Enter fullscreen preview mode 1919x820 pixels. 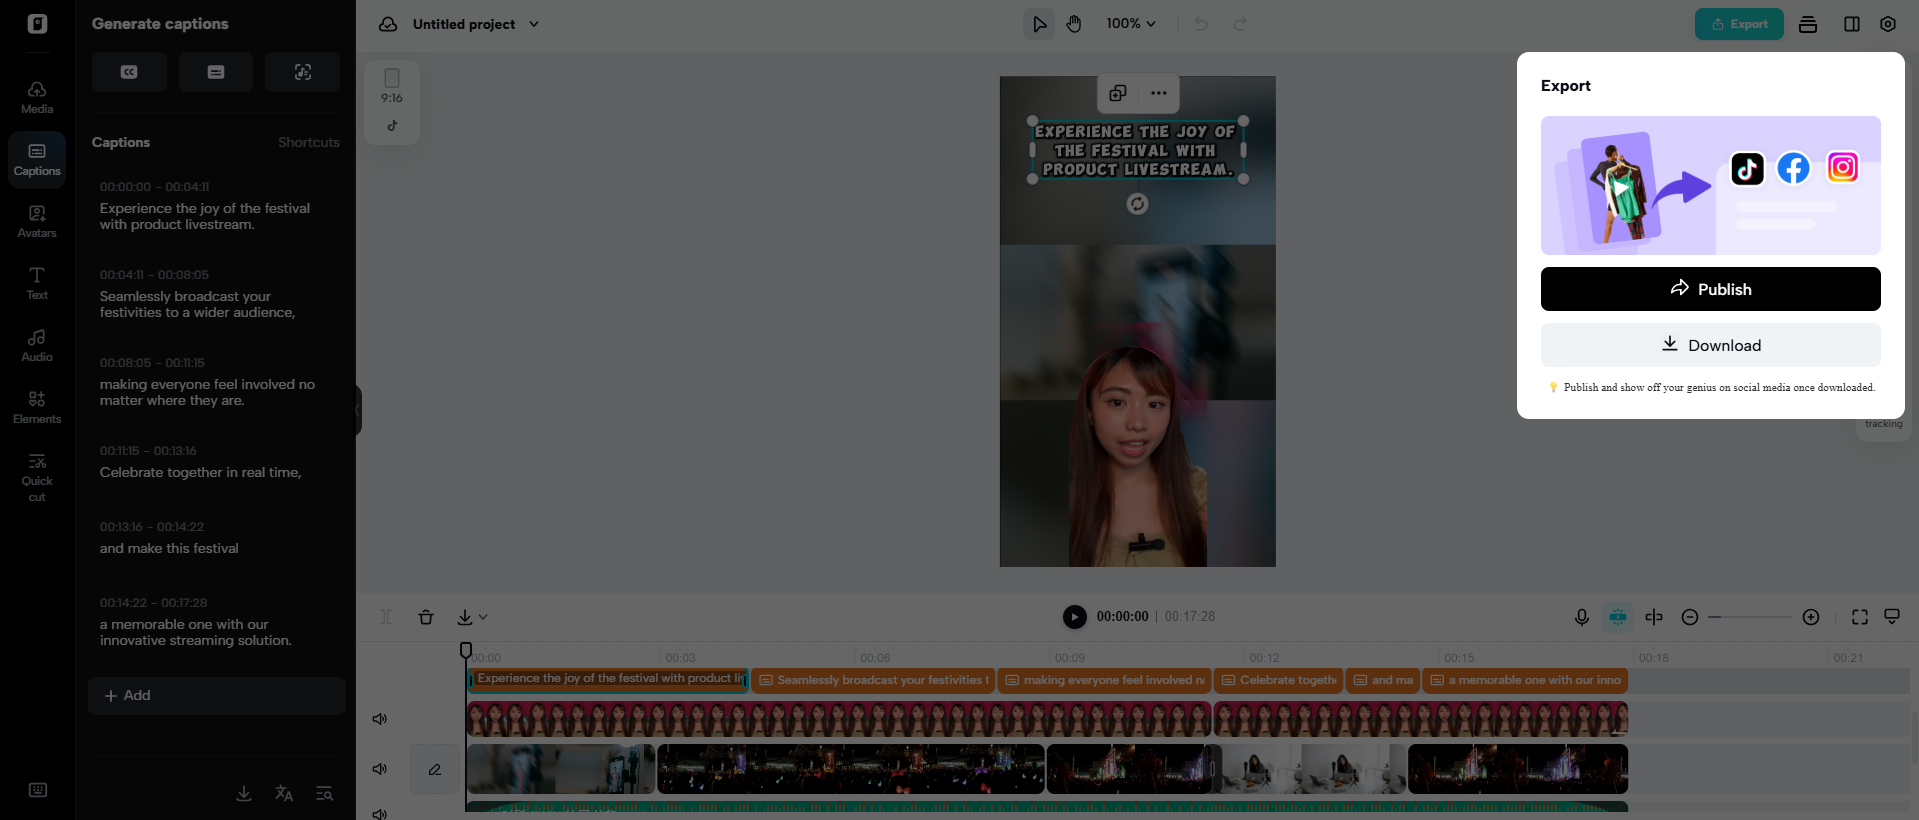1860,617
